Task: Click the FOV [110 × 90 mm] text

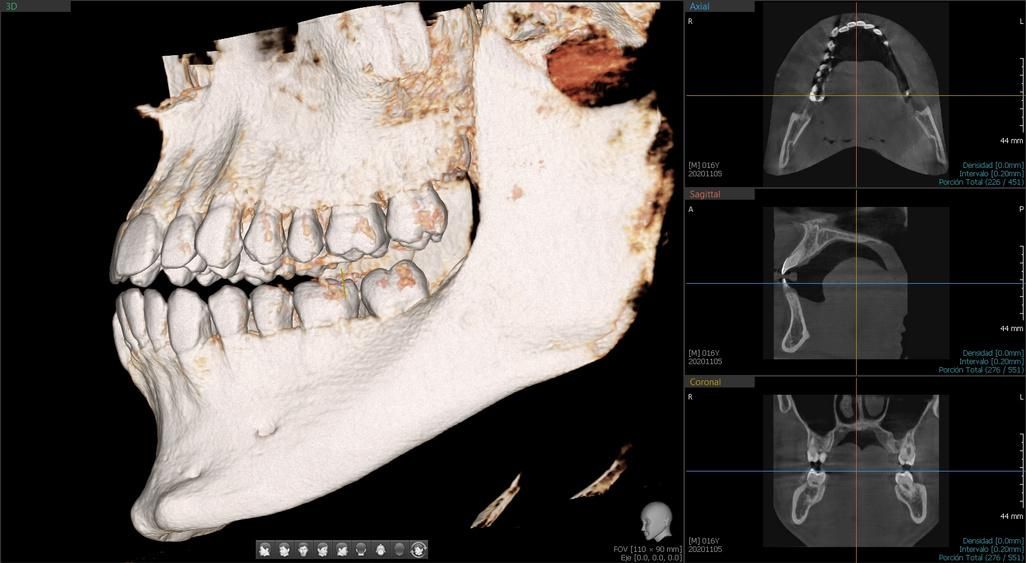Action: (647, 549)
